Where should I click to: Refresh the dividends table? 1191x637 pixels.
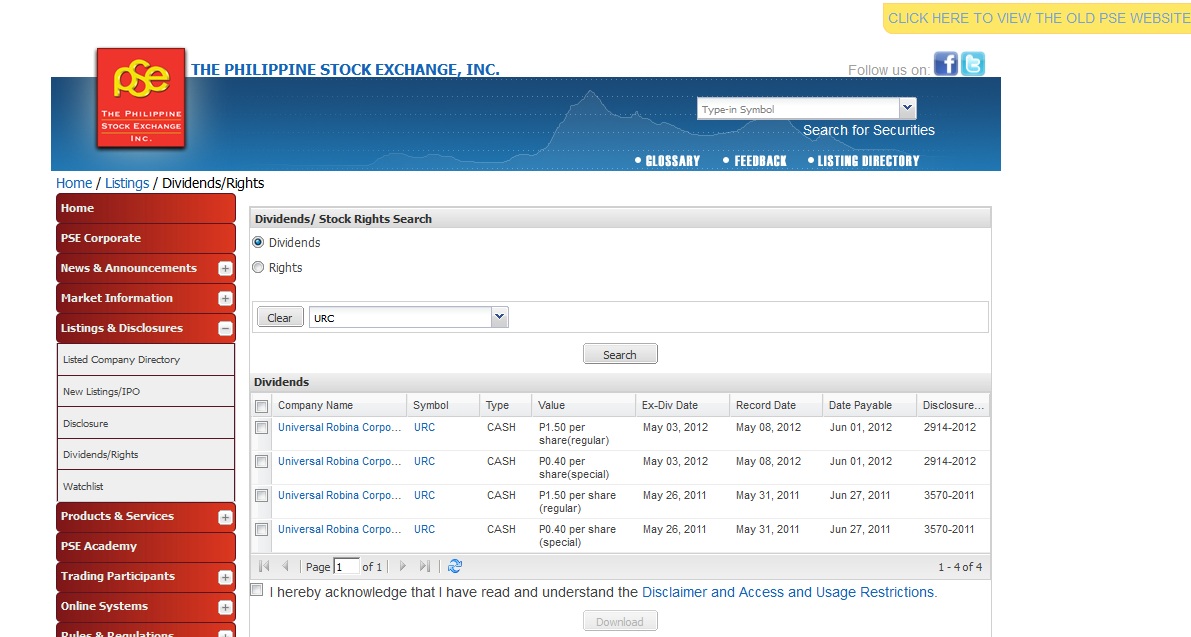pos(455,566)
